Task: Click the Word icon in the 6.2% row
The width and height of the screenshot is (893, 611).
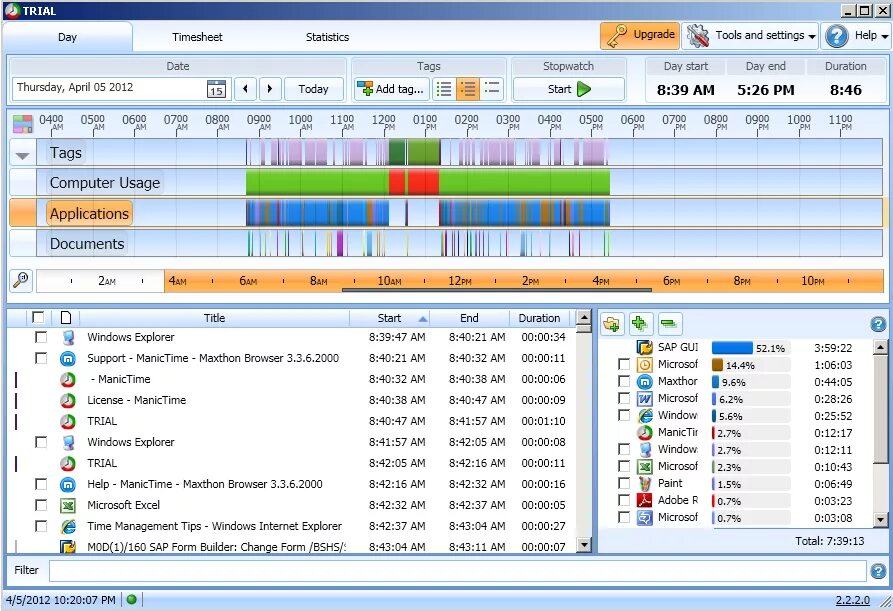Action: click(645, 399)
